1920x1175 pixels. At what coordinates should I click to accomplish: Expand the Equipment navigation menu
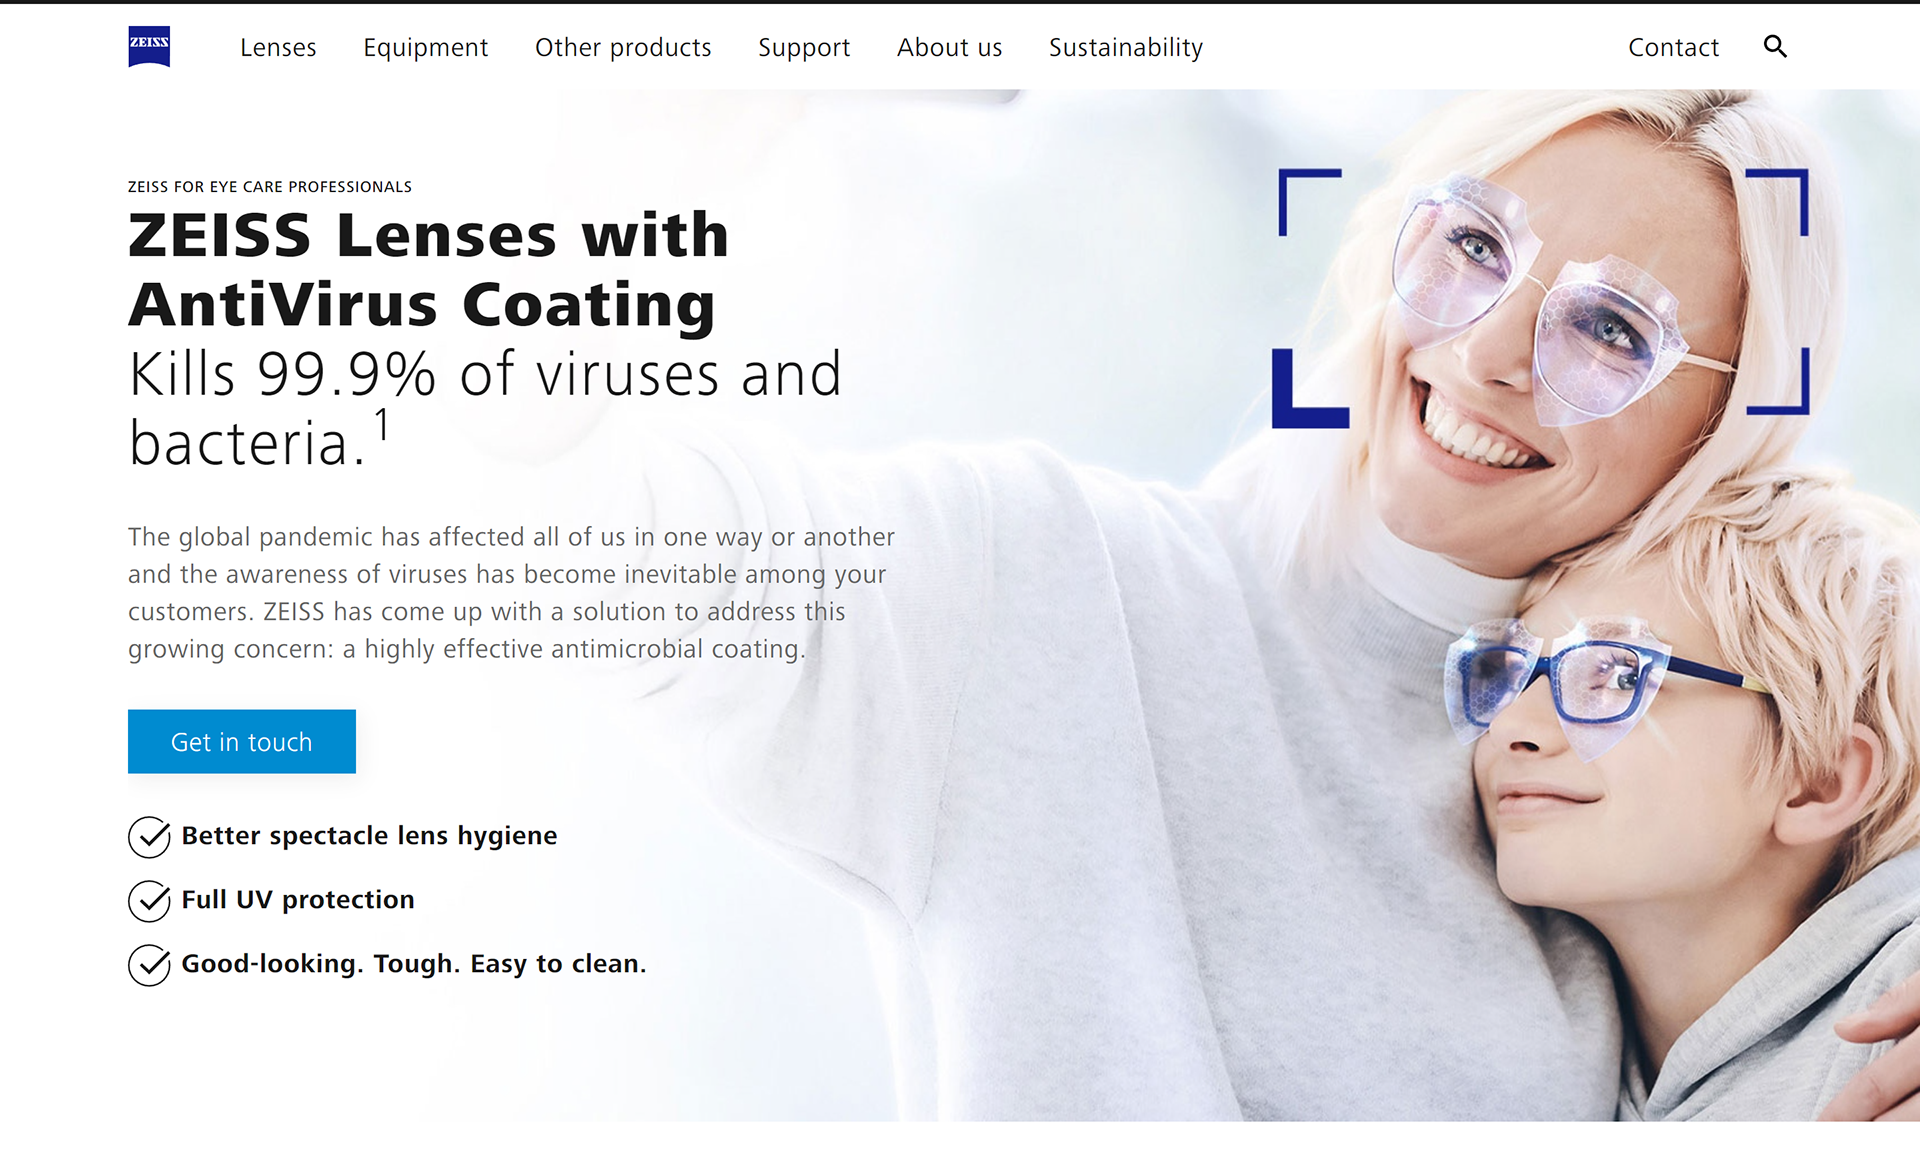(x=425, y=47)
